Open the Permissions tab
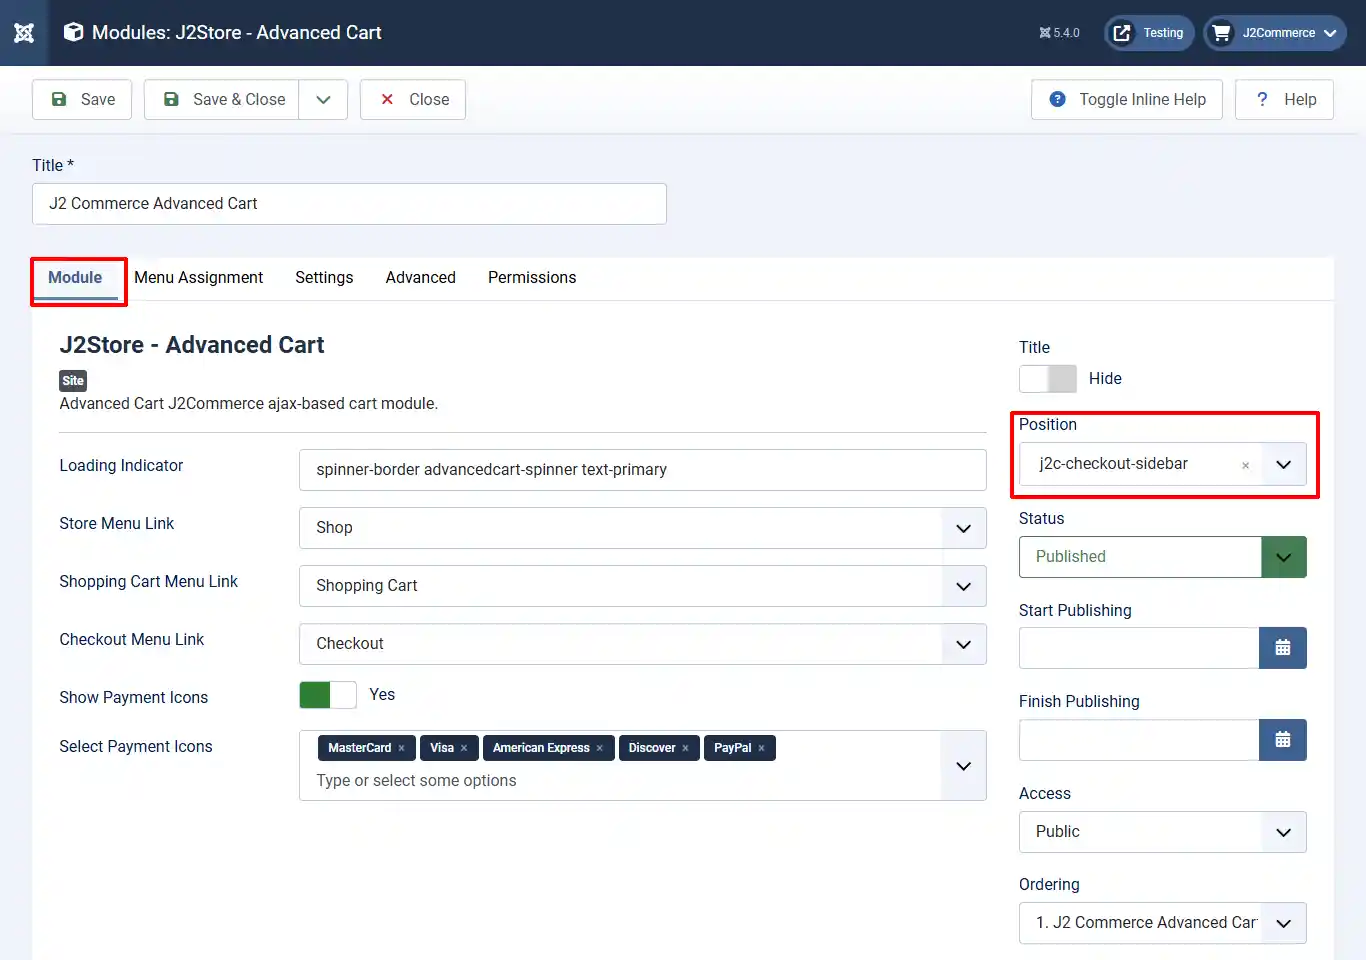This screenshot has height=960, width=1366. (532, 278)
